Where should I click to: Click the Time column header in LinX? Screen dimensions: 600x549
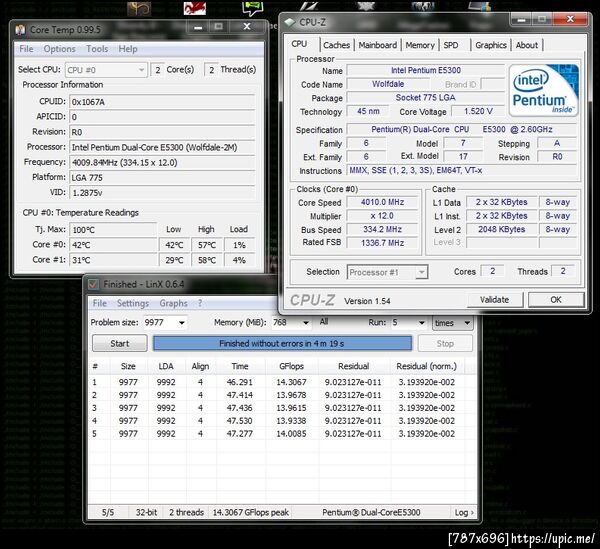click(240, 367)
